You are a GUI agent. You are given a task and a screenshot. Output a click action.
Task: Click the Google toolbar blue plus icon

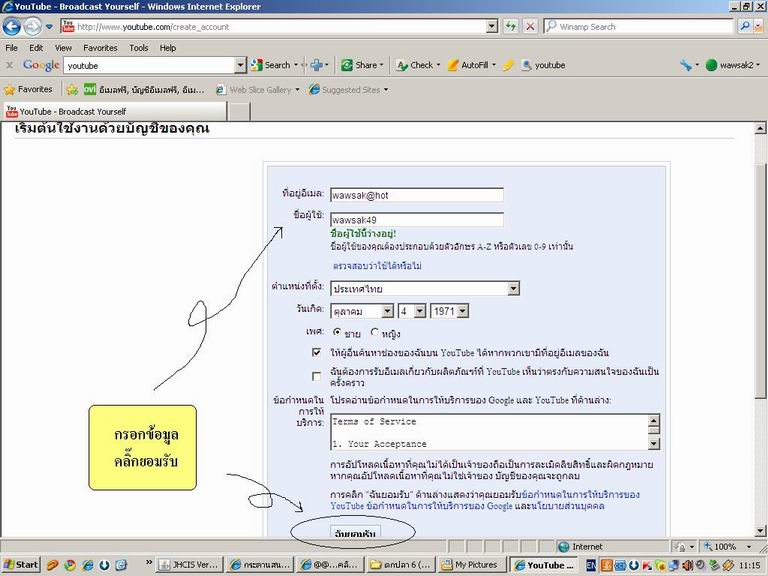[316, 65]
